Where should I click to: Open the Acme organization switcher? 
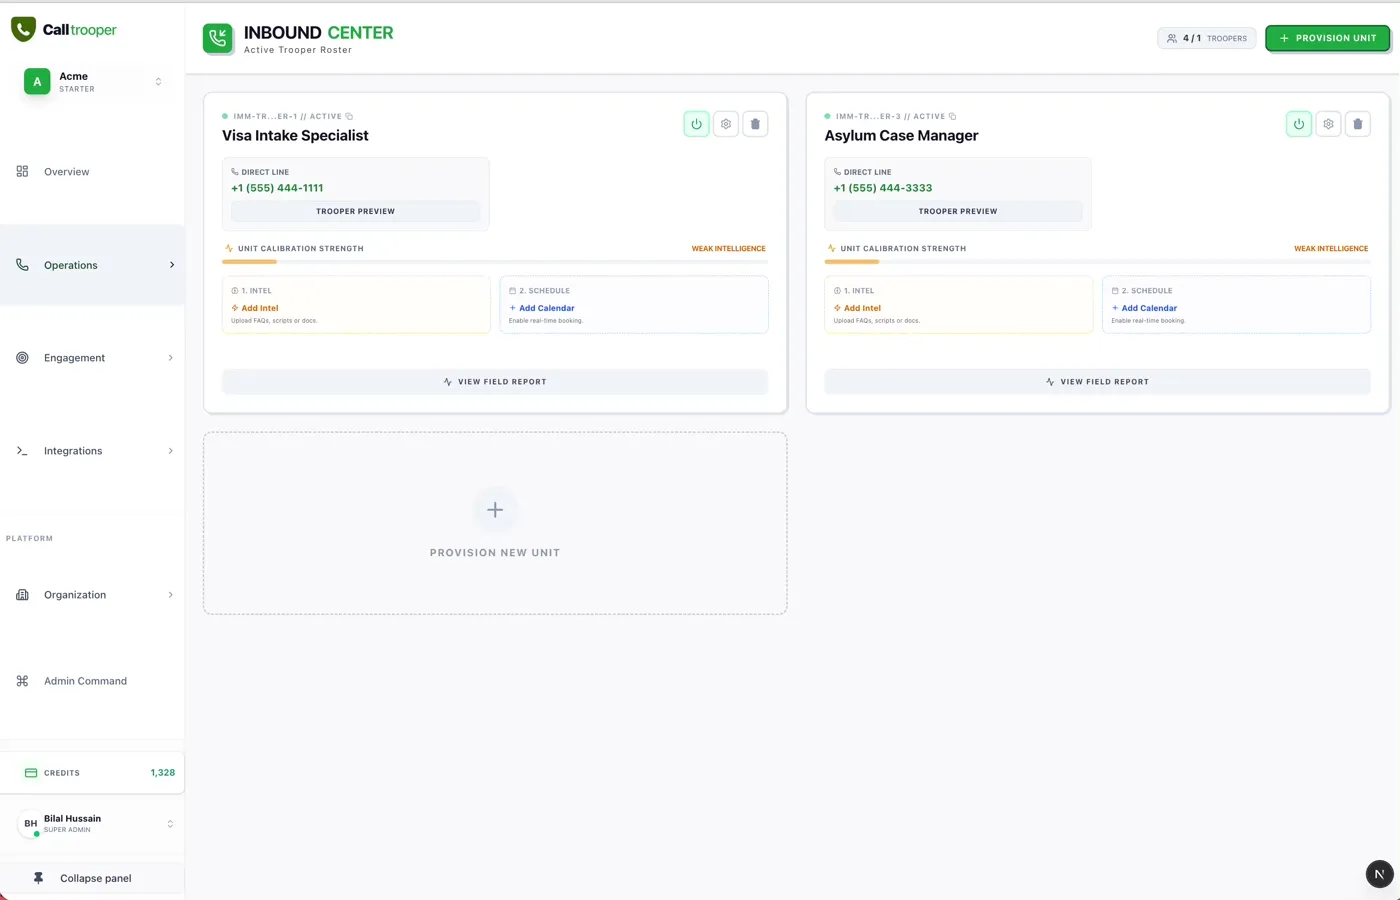click(92, 82)
